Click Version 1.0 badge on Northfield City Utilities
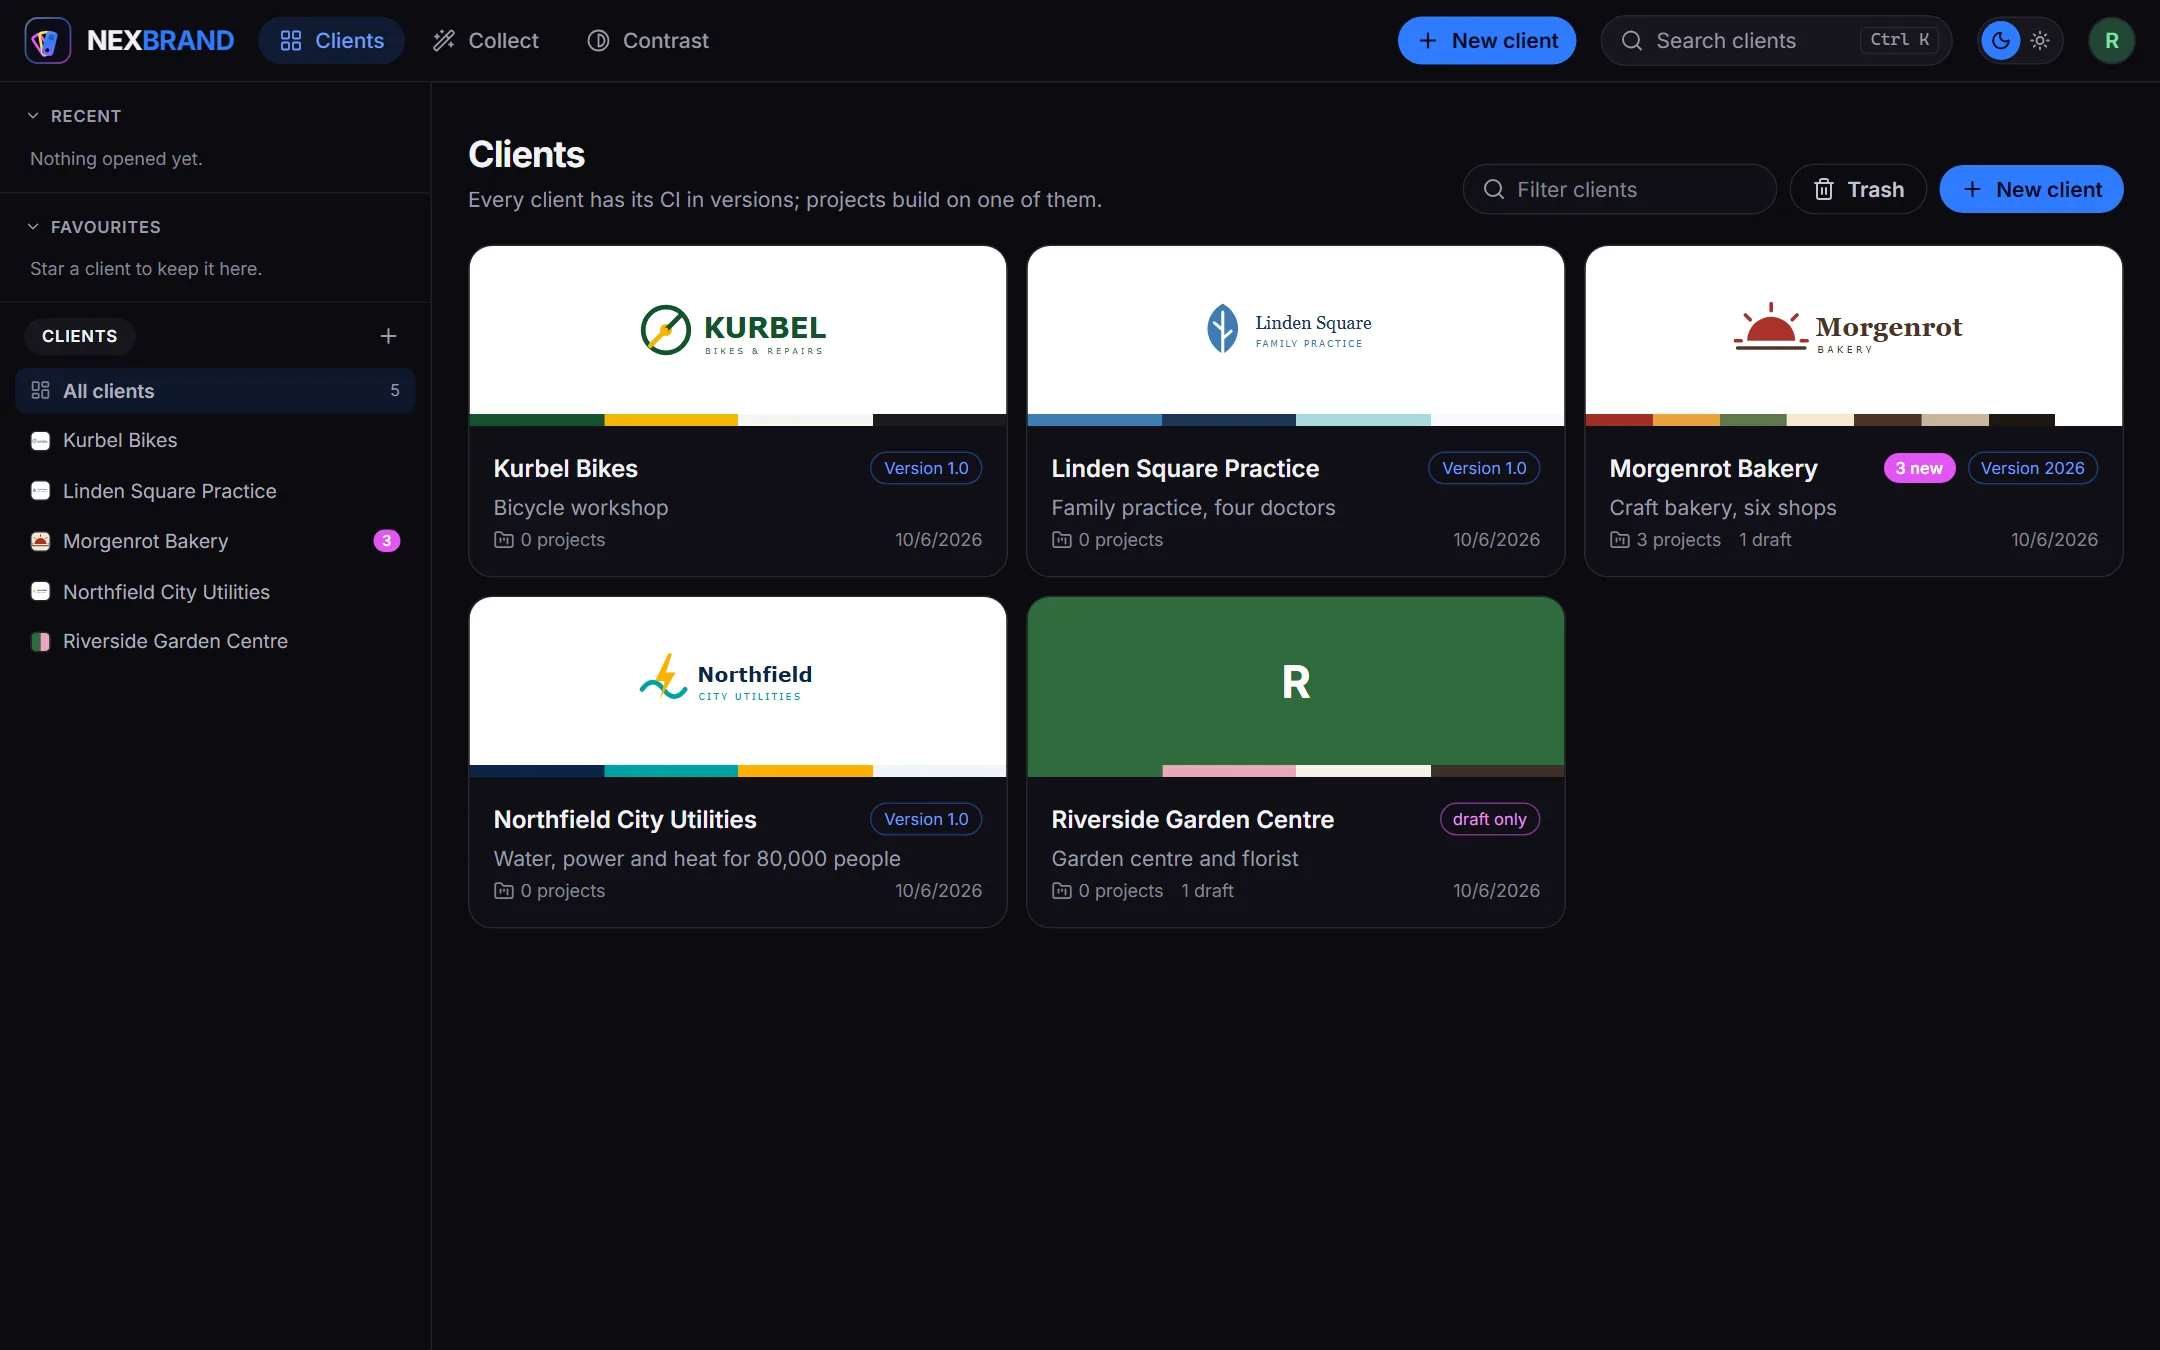 [x=926, y=819]
